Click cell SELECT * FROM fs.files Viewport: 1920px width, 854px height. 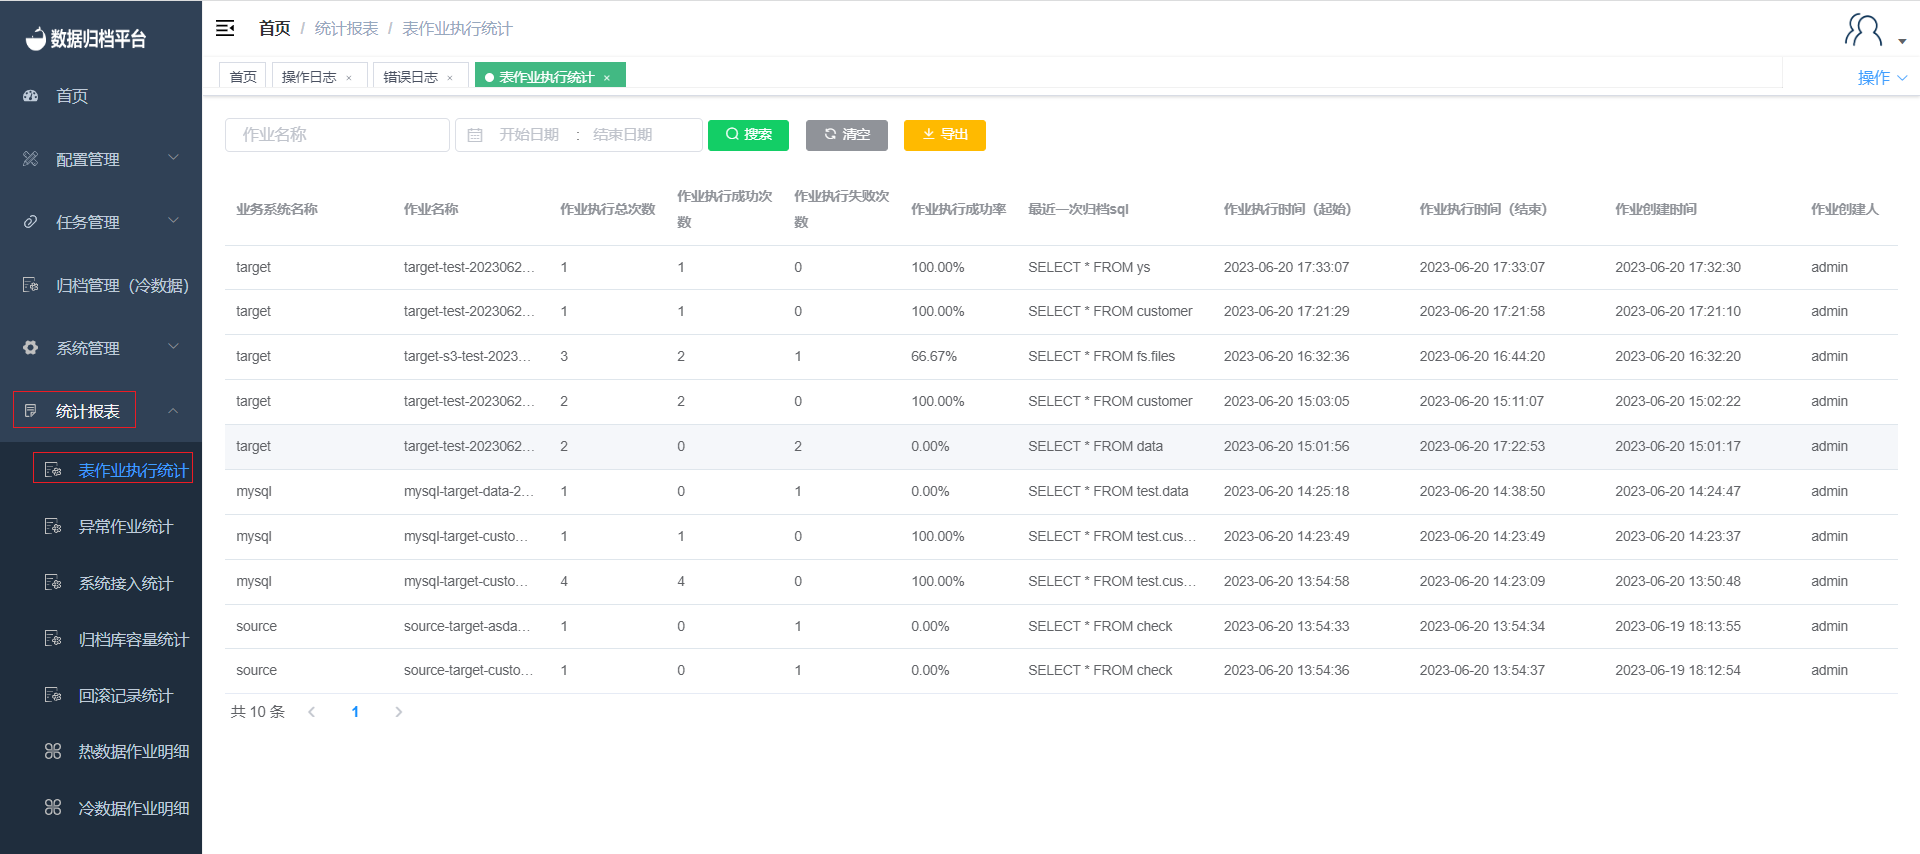pos(1101,356)
